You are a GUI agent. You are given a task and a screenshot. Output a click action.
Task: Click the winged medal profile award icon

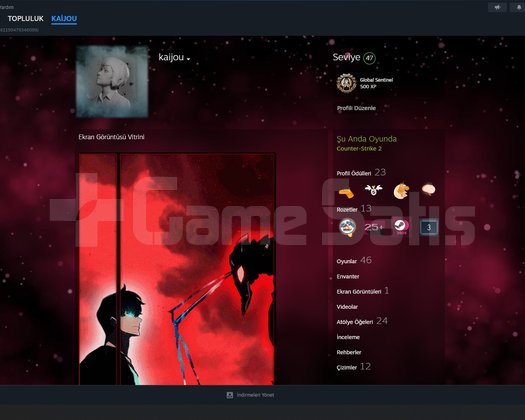tap(373, 190)
